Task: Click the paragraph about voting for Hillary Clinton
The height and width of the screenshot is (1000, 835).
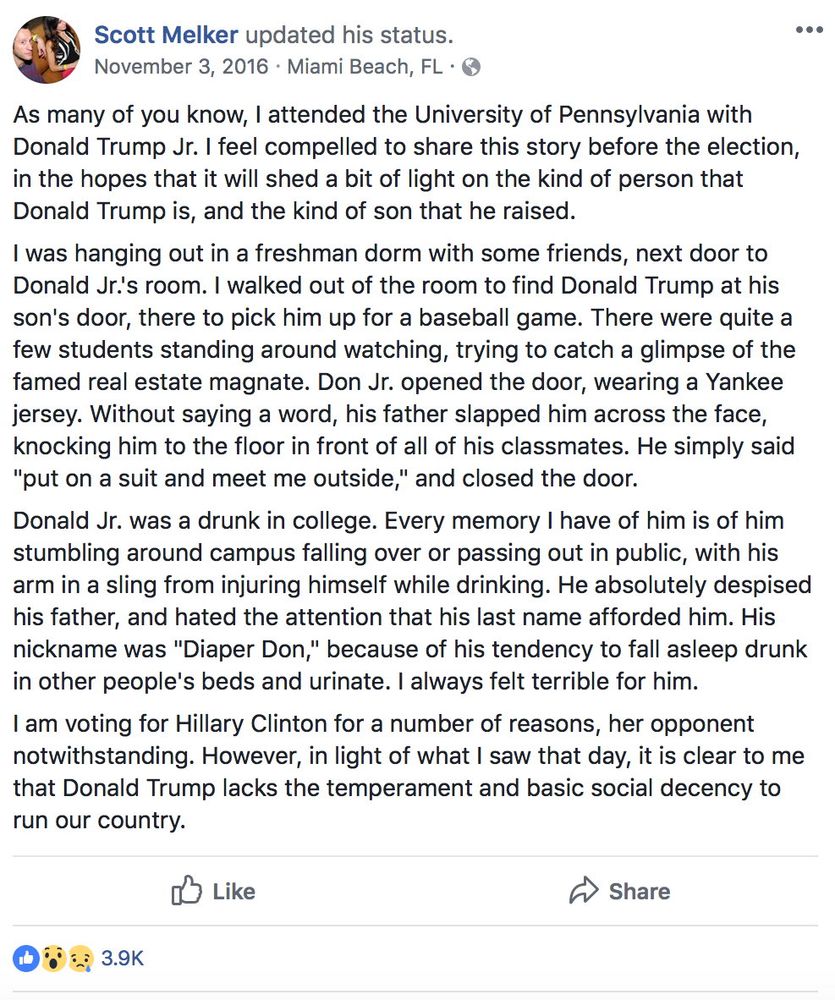Action: pos(408,772)
